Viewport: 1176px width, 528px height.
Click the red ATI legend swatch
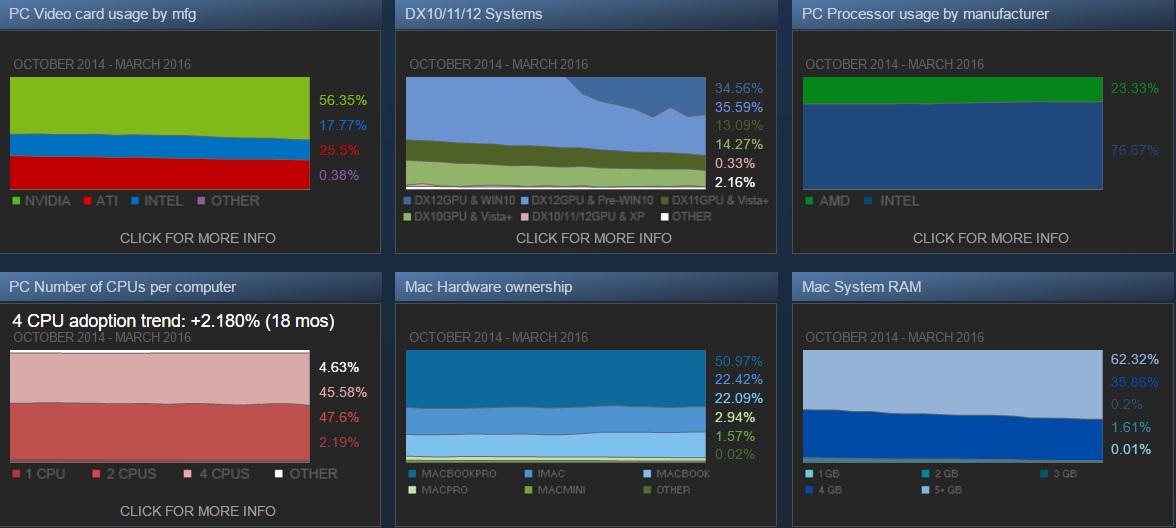[x=86, y=201]
